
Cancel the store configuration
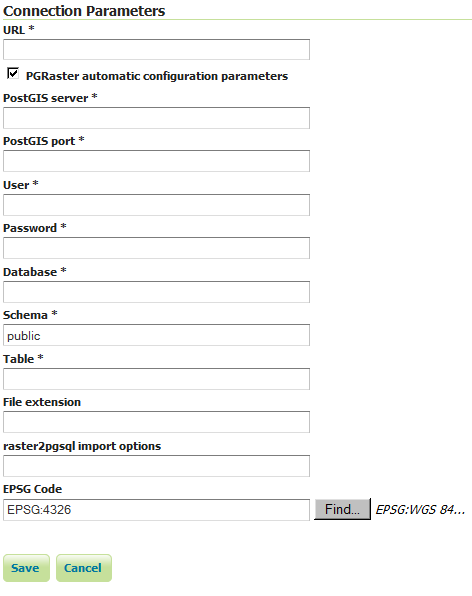click(84, 568)
